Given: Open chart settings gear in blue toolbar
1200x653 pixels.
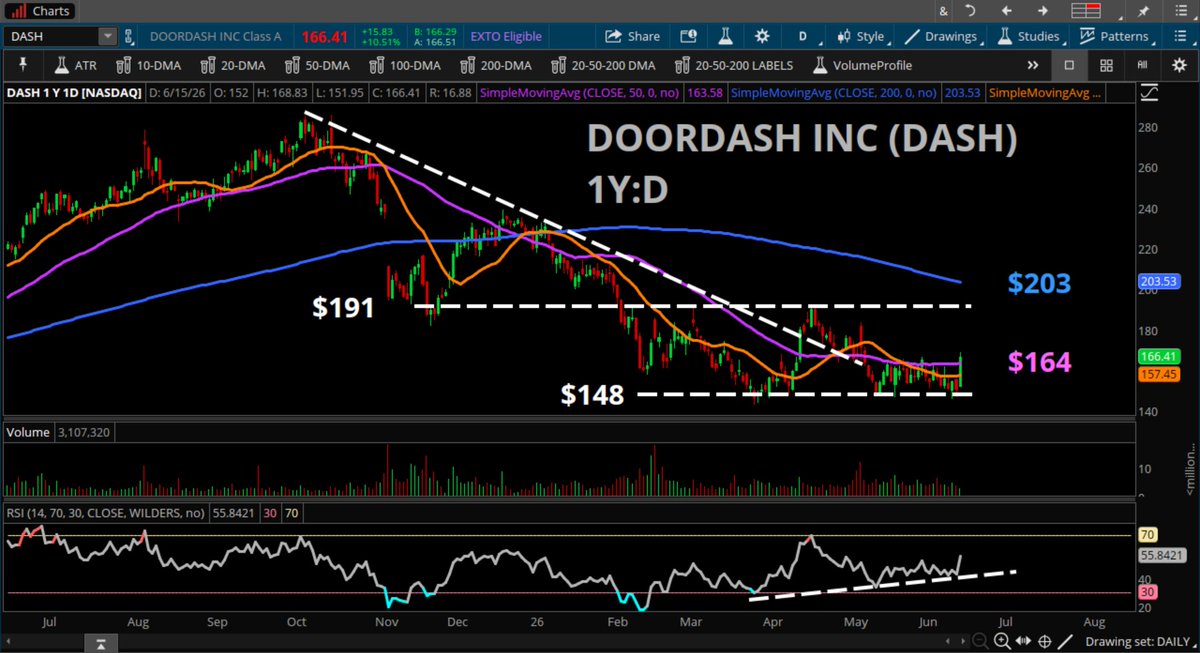Looking at the screenshot, I should (x=762, y=36).
